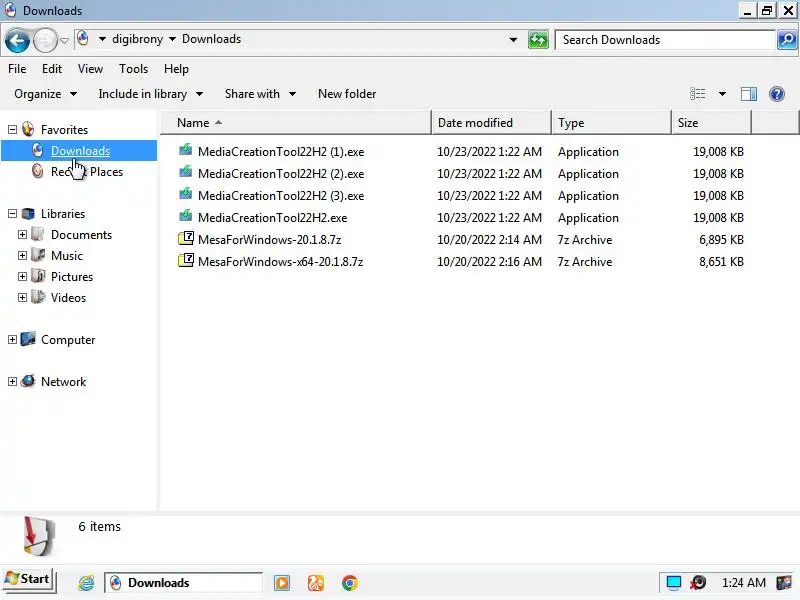The image size is (800, 600).
Task: Select the Music library
Action: pos(67,256)
